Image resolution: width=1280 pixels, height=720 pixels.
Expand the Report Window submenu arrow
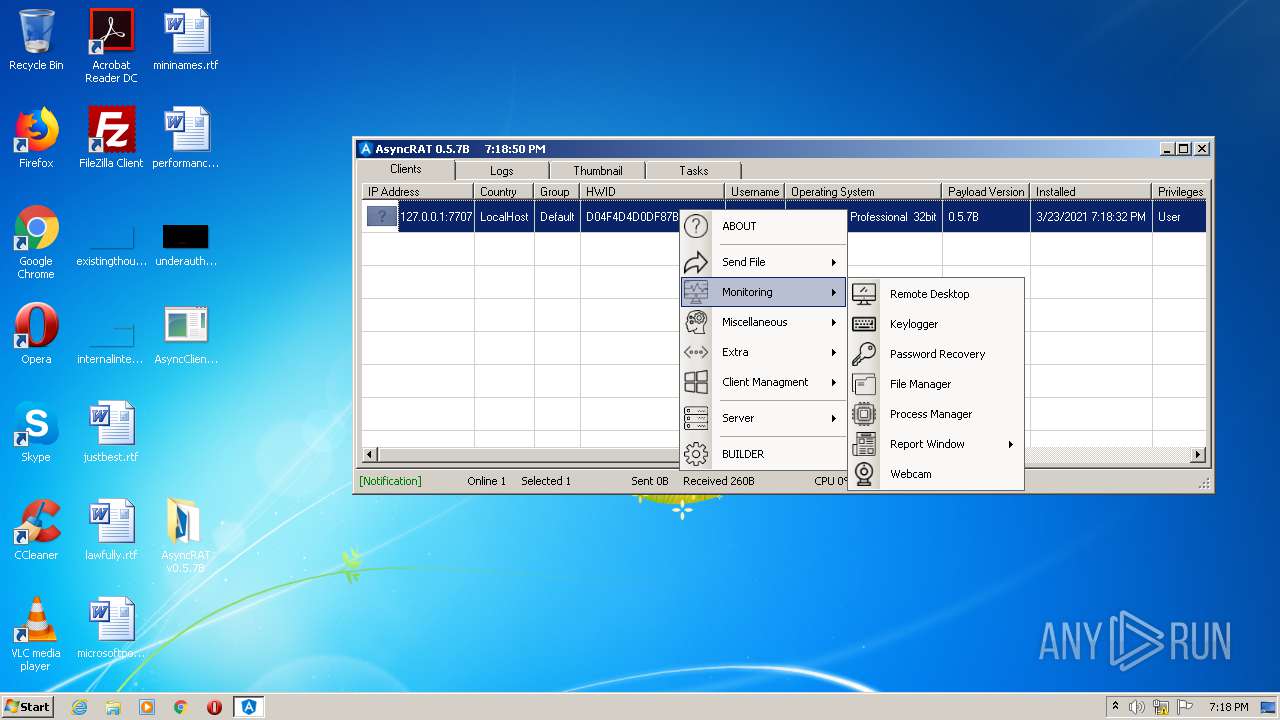pos(1011,444)
